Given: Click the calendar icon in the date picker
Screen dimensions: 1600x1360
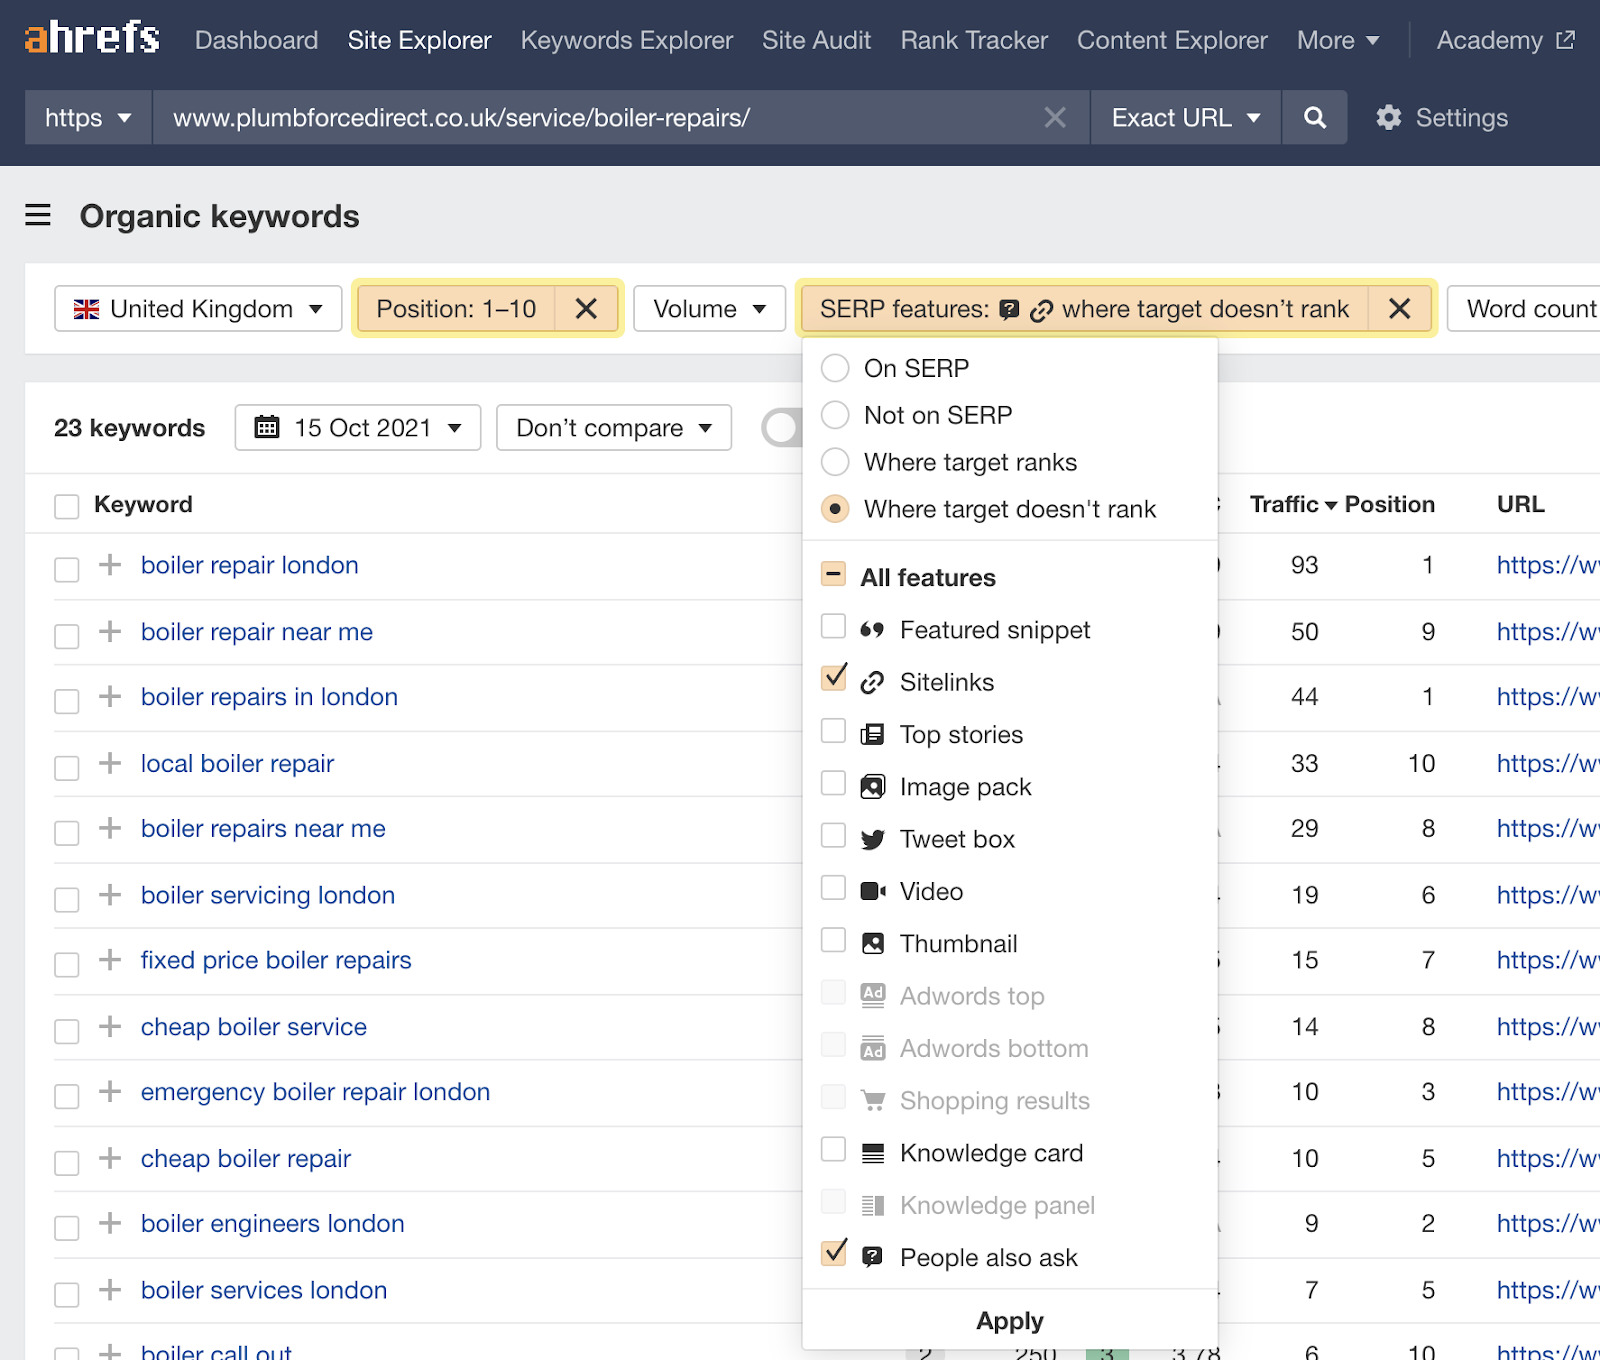Looking at the screenshot, I should [268, 427].
